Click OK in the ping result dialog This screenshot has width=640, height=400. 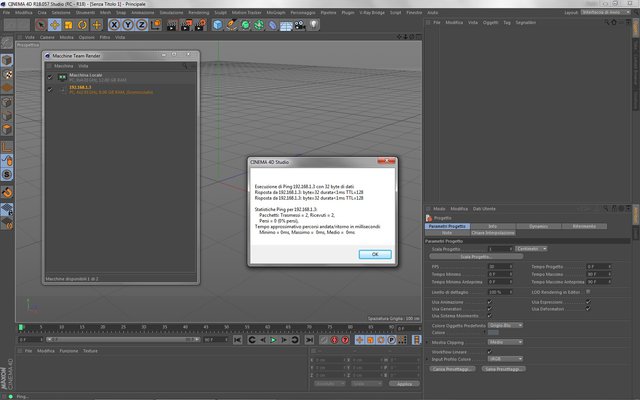[375, 254]
